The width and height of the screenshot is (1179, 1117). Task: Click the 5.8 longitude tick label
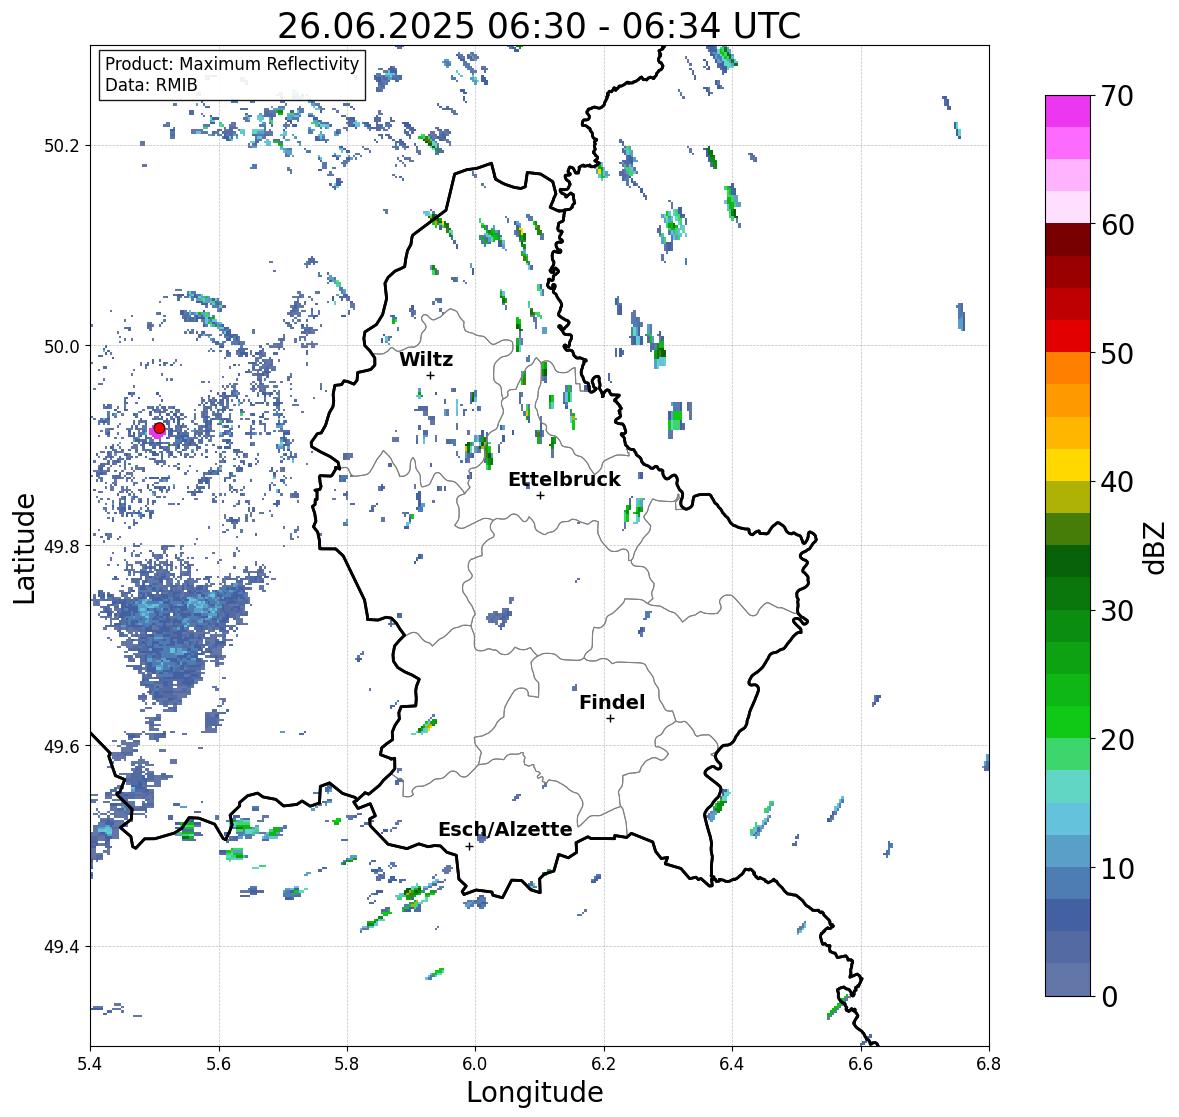point(347,1064)
